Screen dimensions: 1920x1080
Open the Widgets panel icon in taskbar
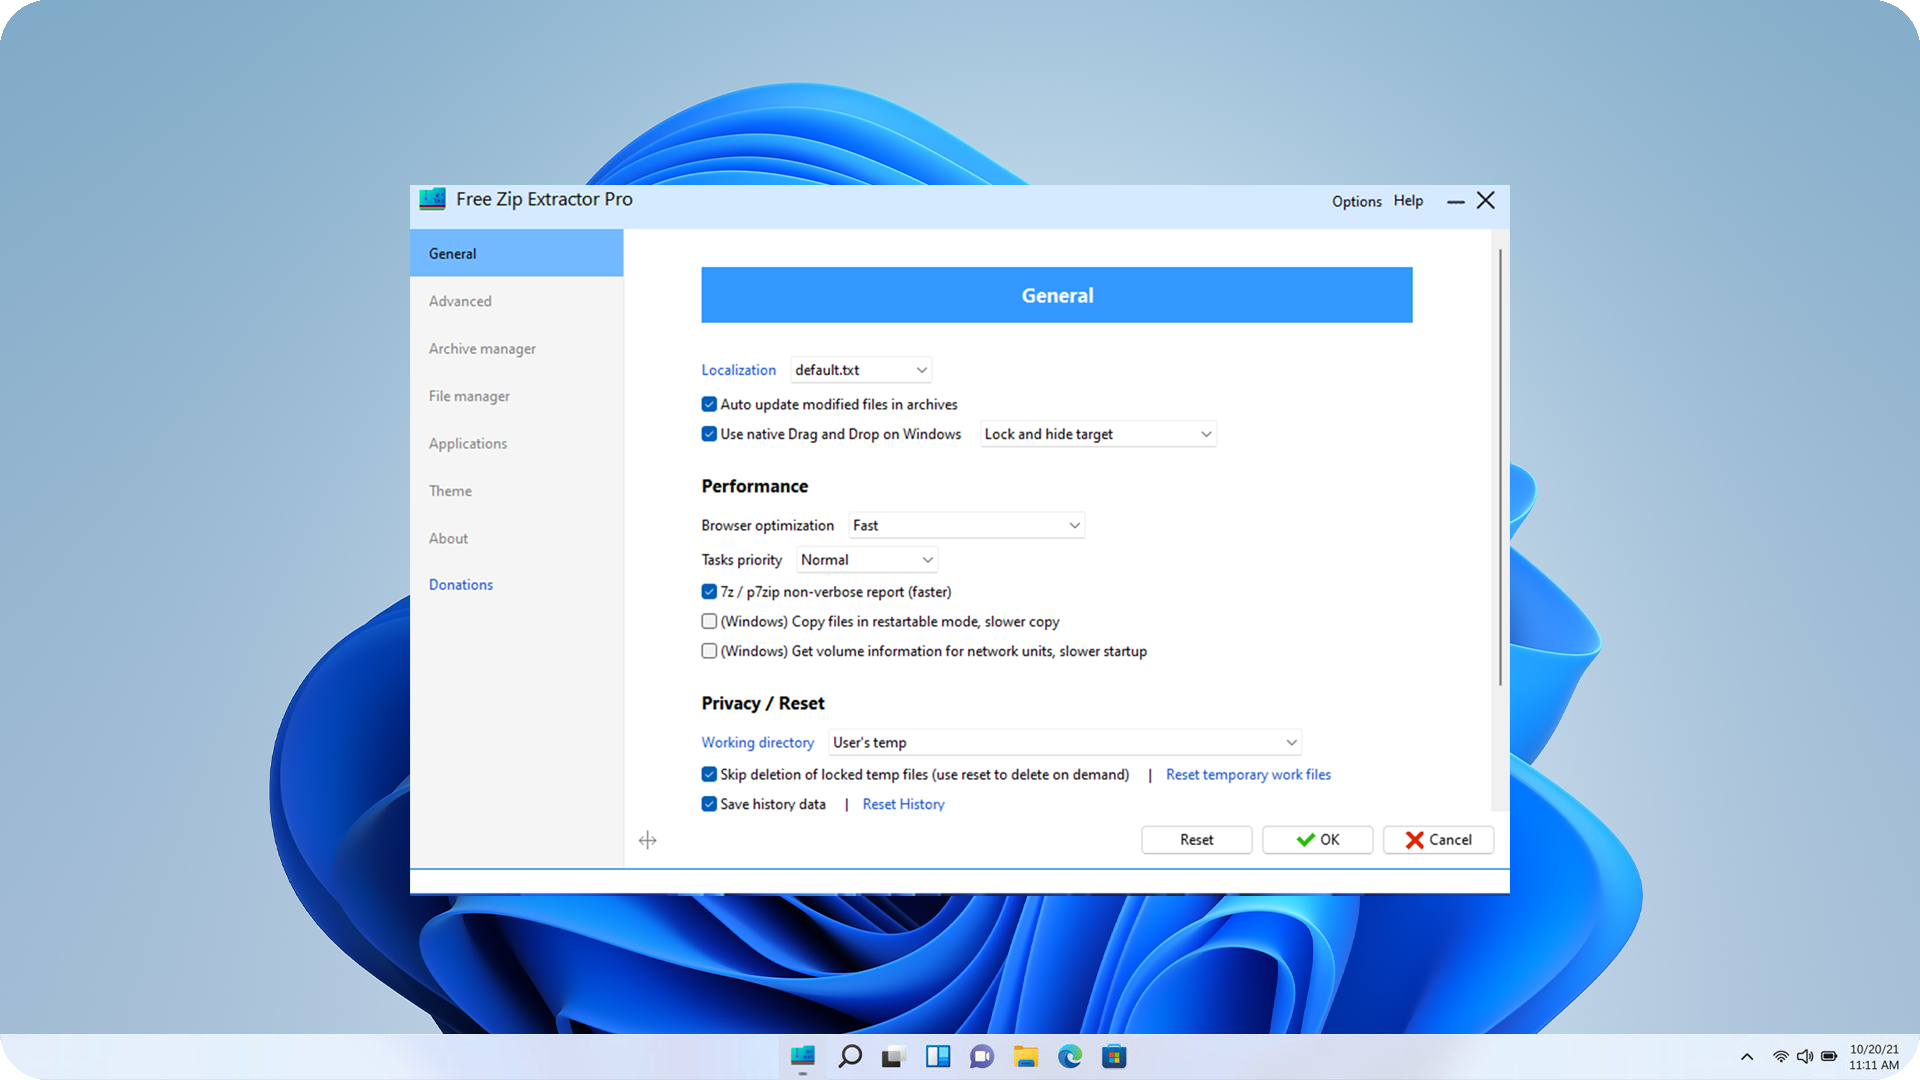(x=938, y=1056)
